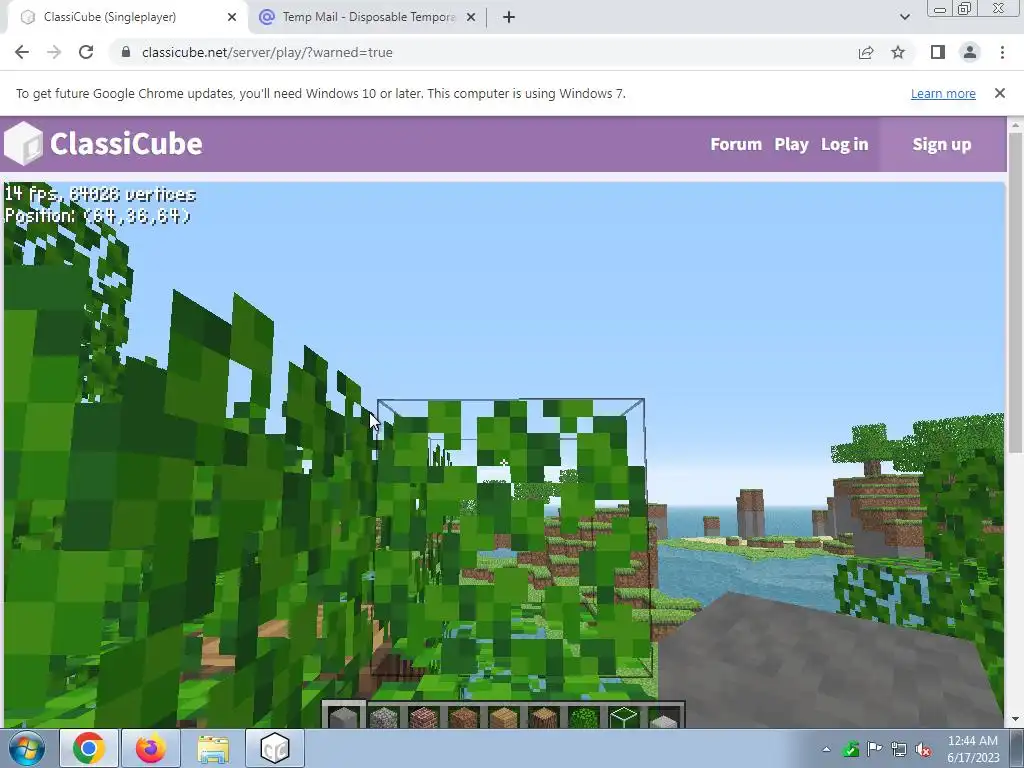This screenshot has width=1024, height=768.
Task: Click the page vertical scrollbar
Action: tap(1015, 291)
